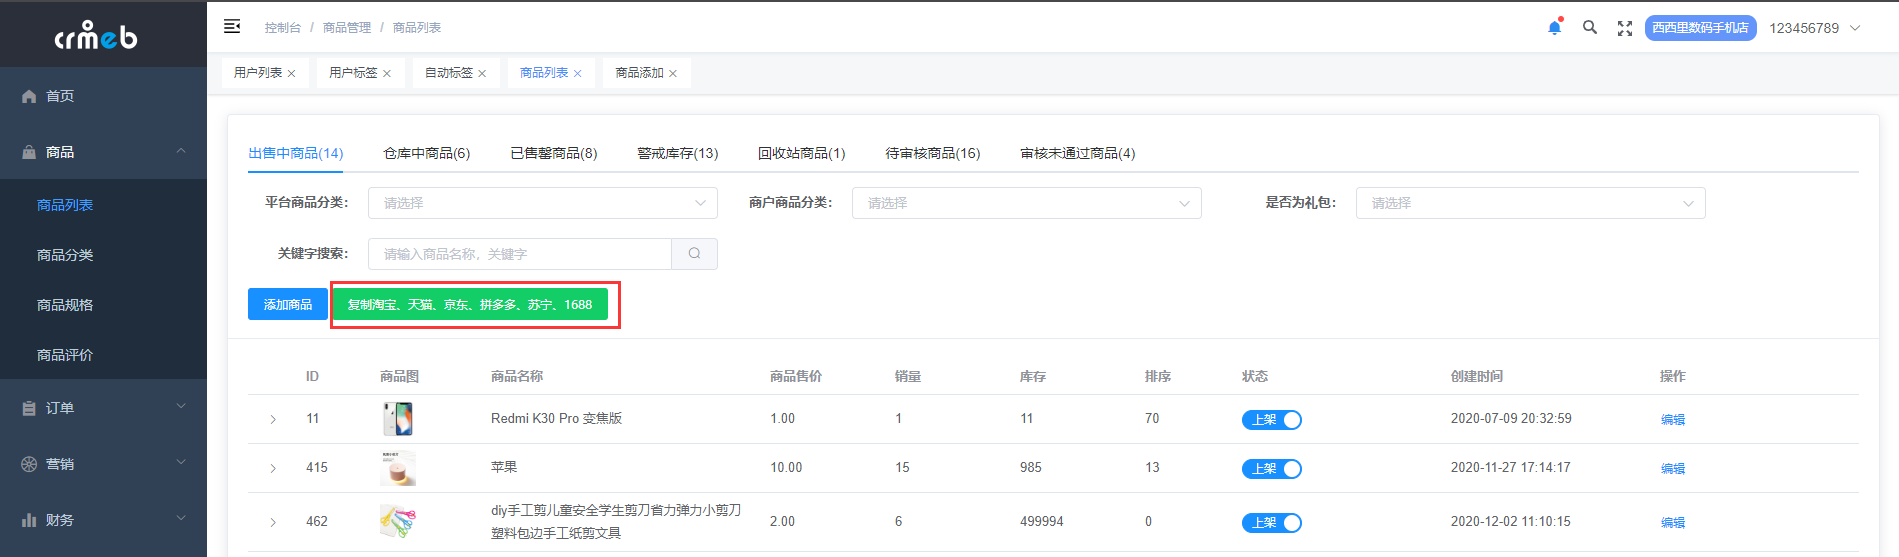Toggle fullscreen mode icon
1899x557 pixels.
(x=1625, y=28)
